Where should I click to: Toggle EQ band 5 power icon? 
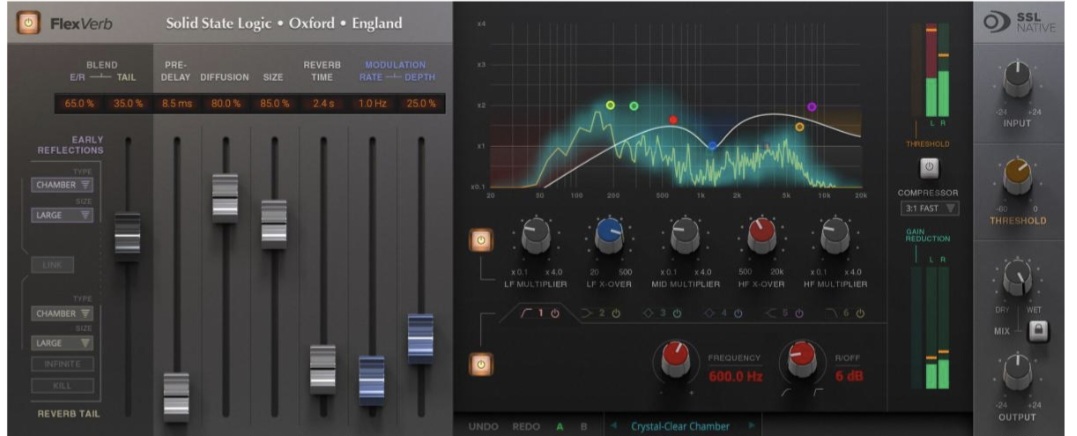[x=800, y=313]
